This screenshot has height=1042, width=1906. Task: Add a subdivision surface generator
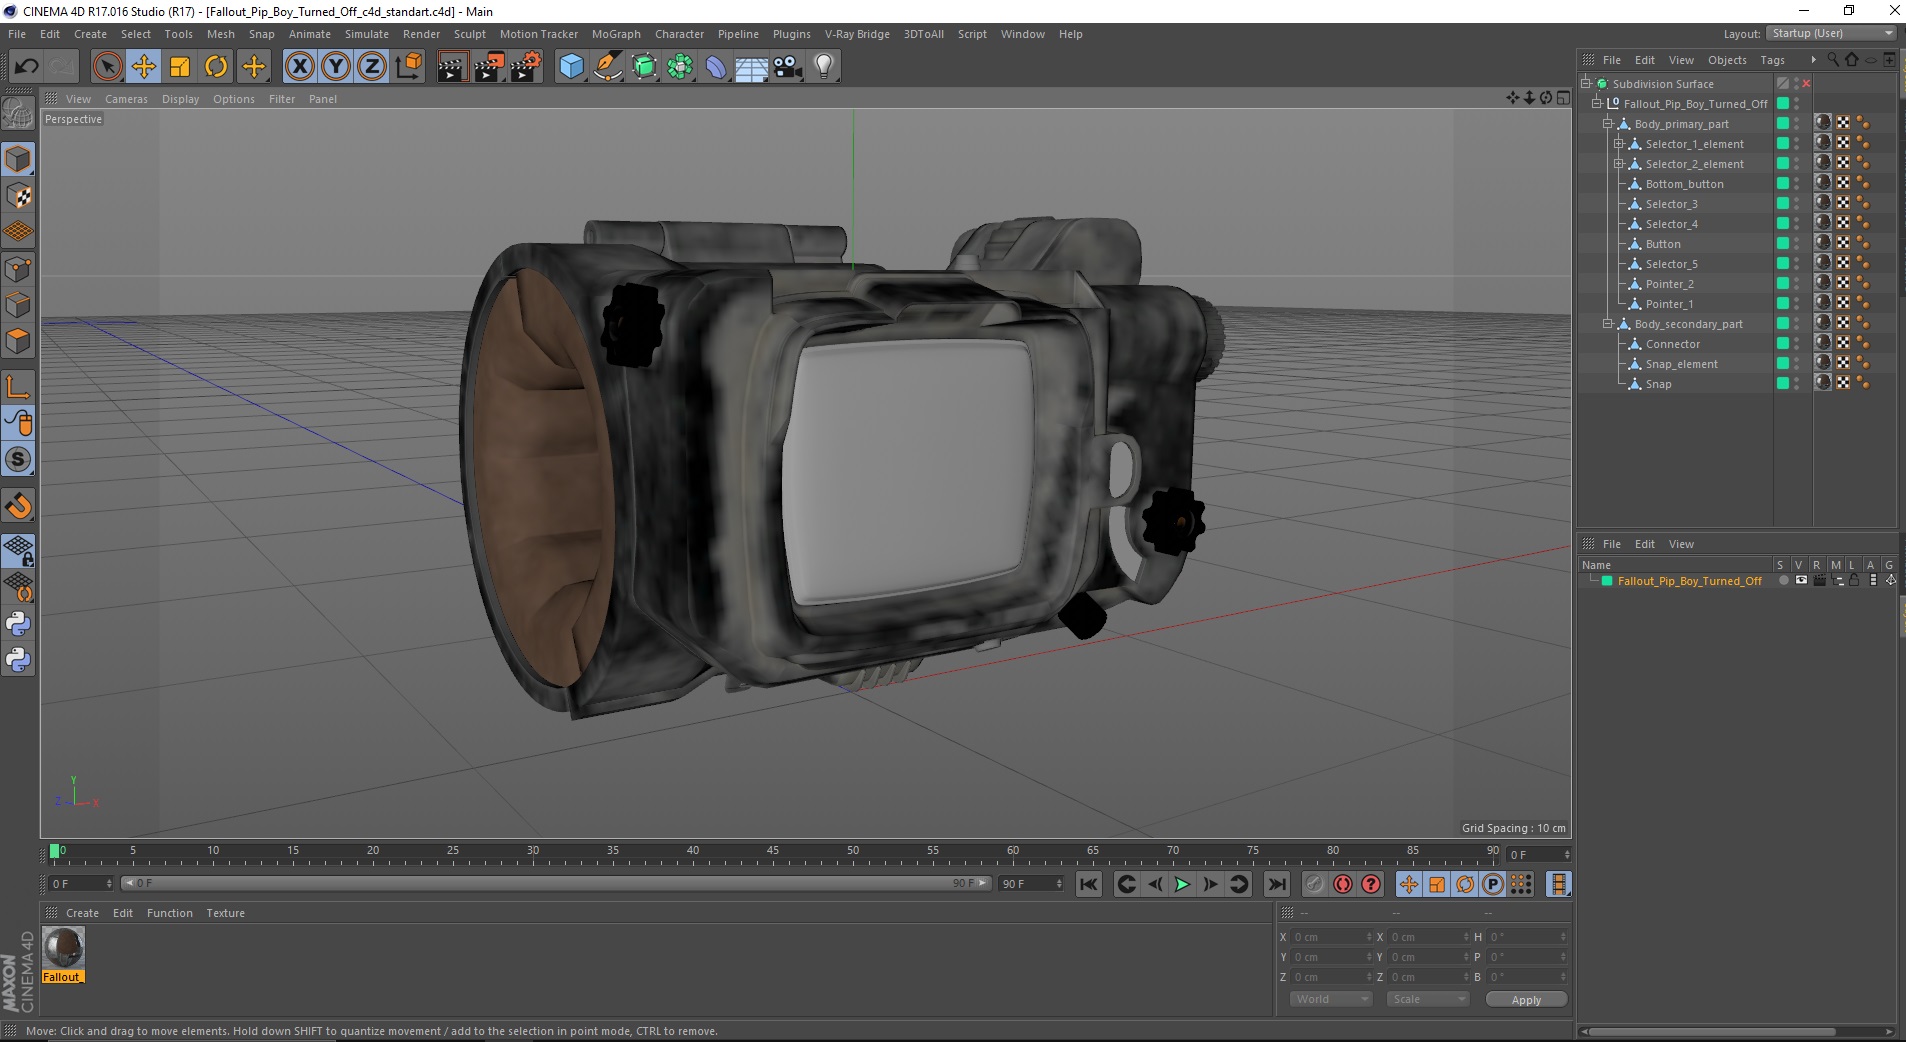644,67
